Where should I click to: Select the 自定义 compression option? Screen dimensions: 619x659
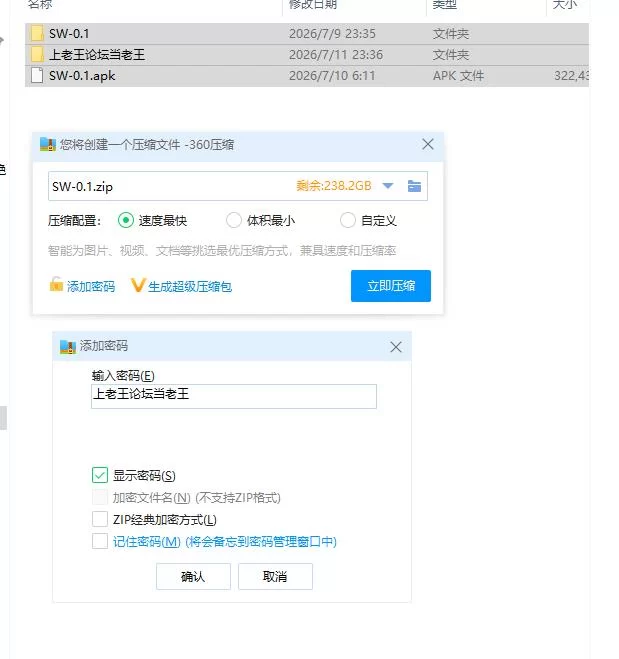point(348,220)
